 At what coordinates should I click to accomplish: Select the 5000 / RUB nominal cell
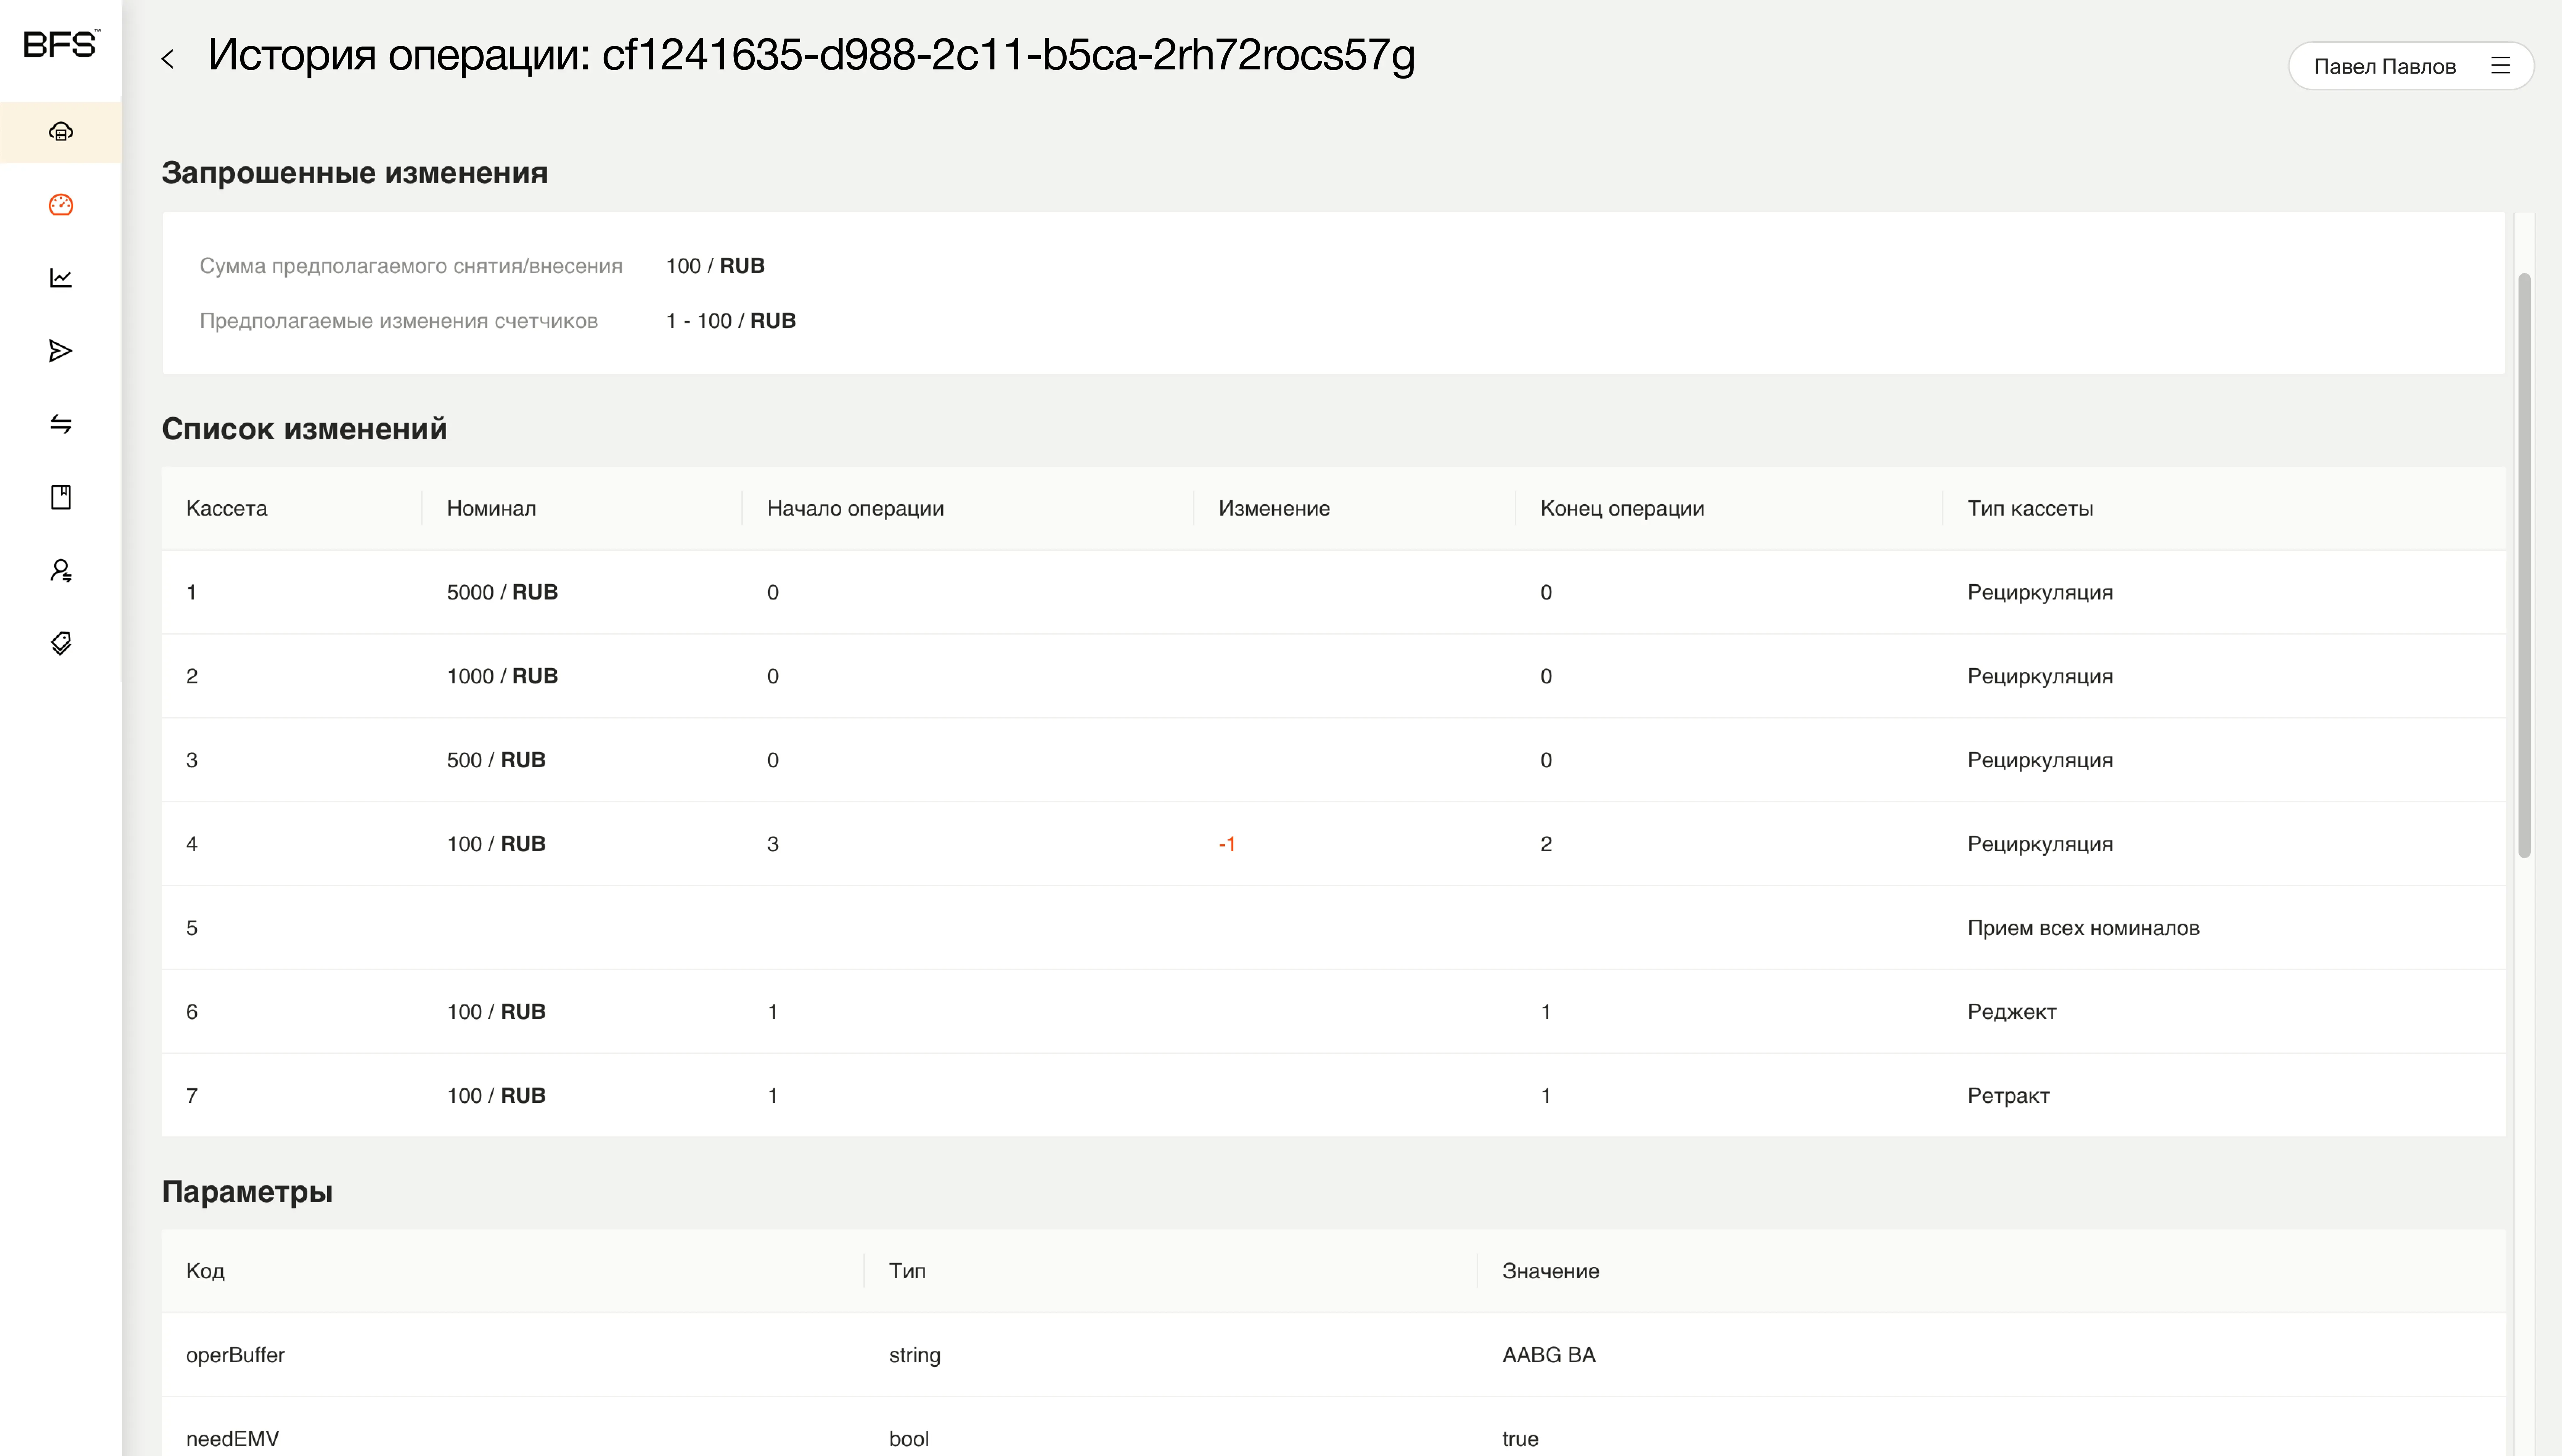[x=502, y=592]
